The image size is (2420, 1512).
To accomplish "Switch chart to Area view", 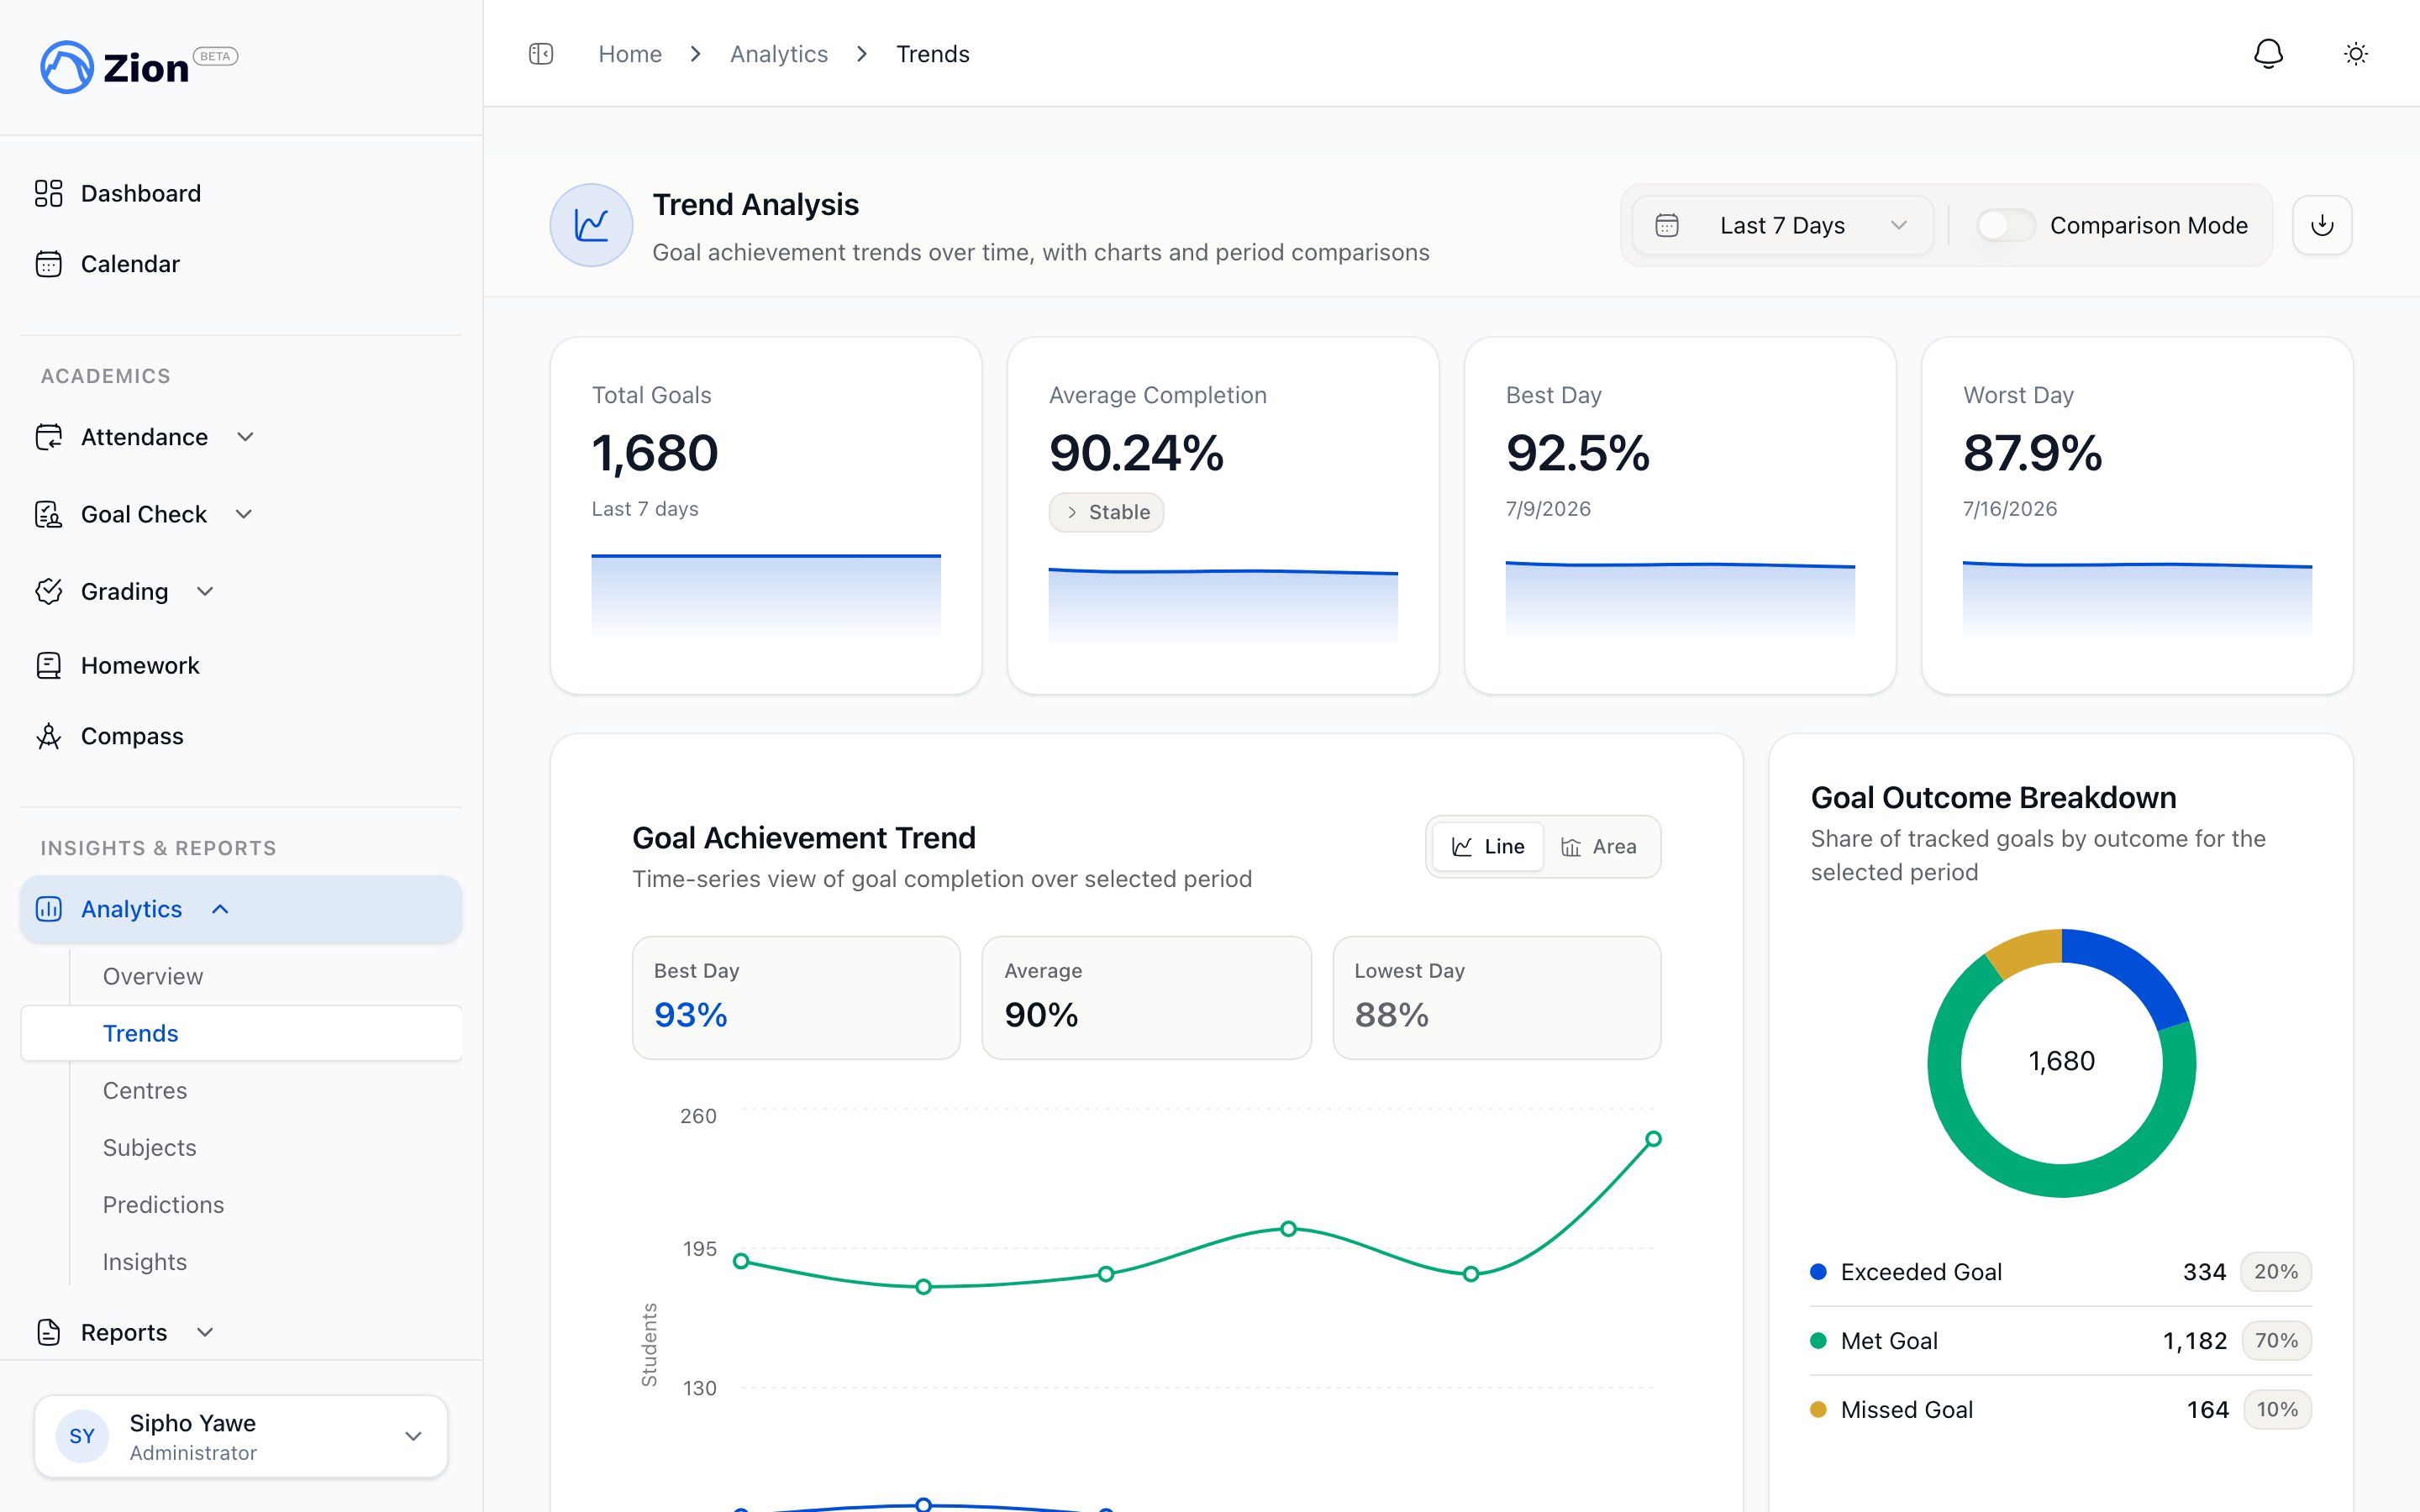I will pyautogui.click(x=1599, y=847).
